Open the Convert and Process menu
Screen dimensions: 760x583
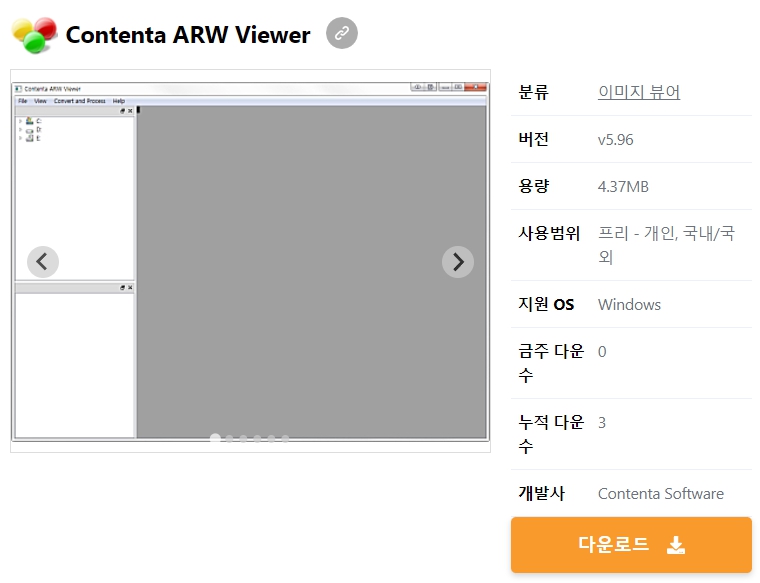pos(79,101)
